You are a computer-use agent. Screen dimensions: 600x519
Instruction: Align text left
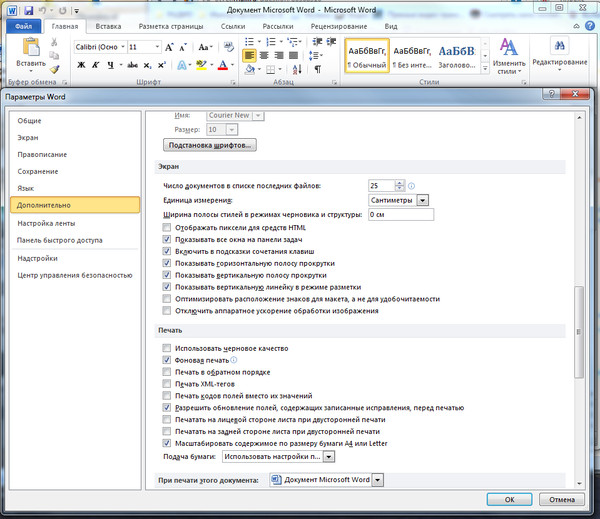coord(249,55)
